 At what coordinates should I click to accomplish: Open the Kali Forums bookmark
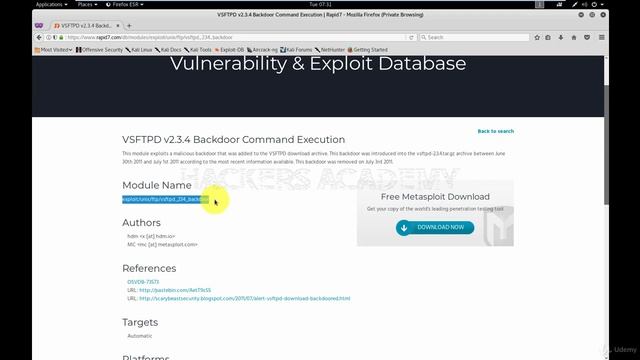(x=296, y=50)
